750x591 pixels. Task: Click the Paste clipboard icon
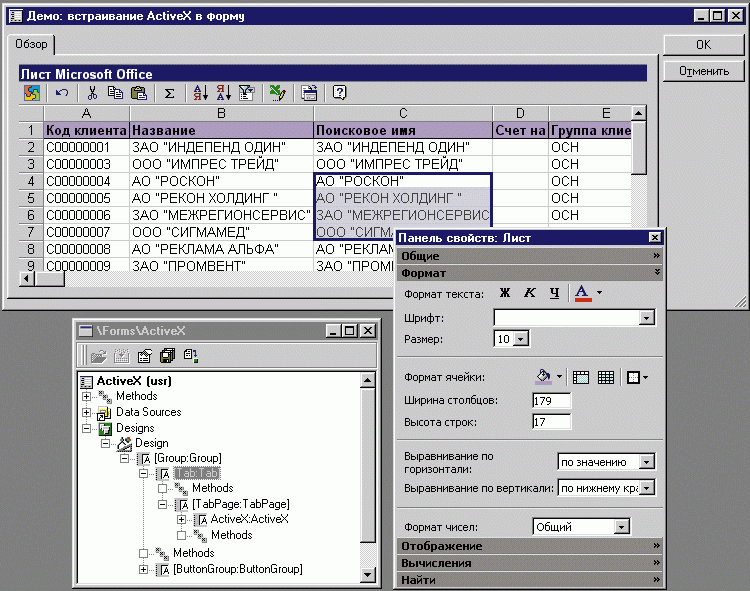139,93
